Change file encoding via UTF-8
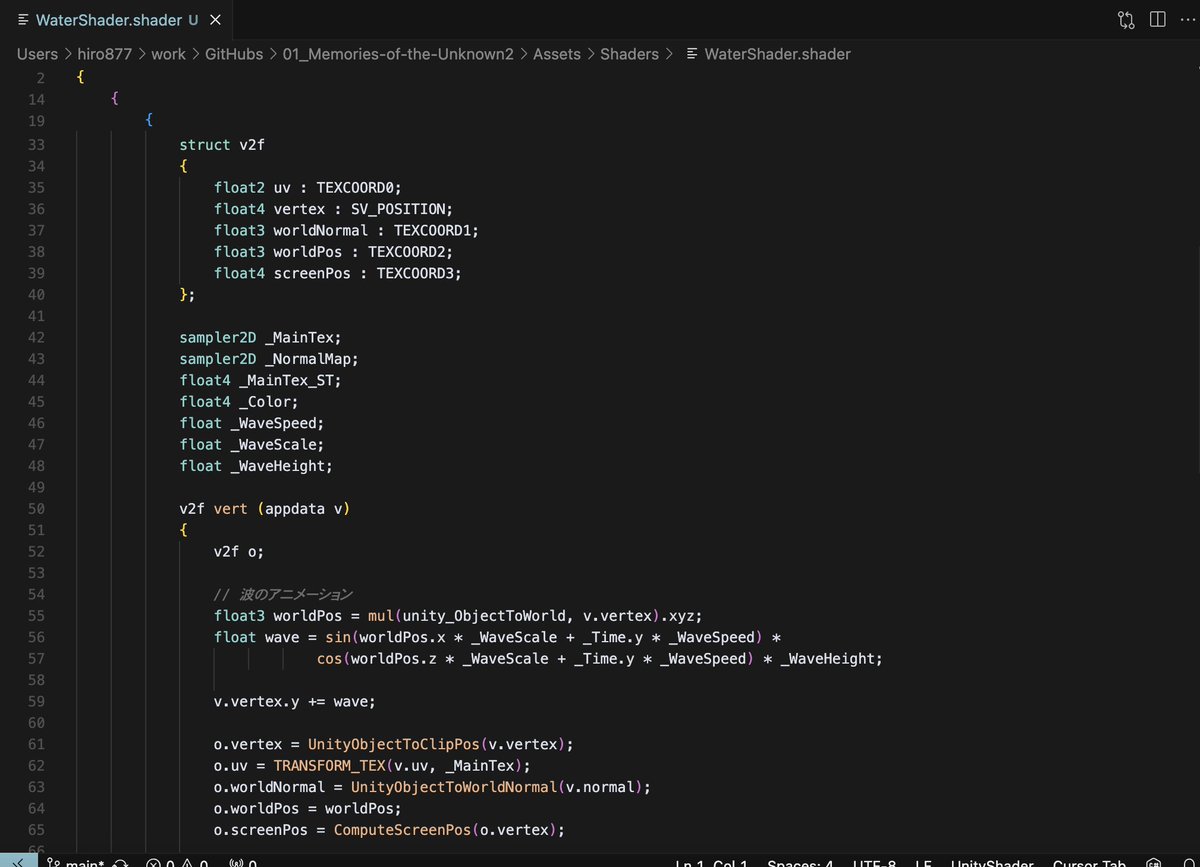The height and width of the screenshot is (867, 1200). pyautogui.click(x=873, y=863)
